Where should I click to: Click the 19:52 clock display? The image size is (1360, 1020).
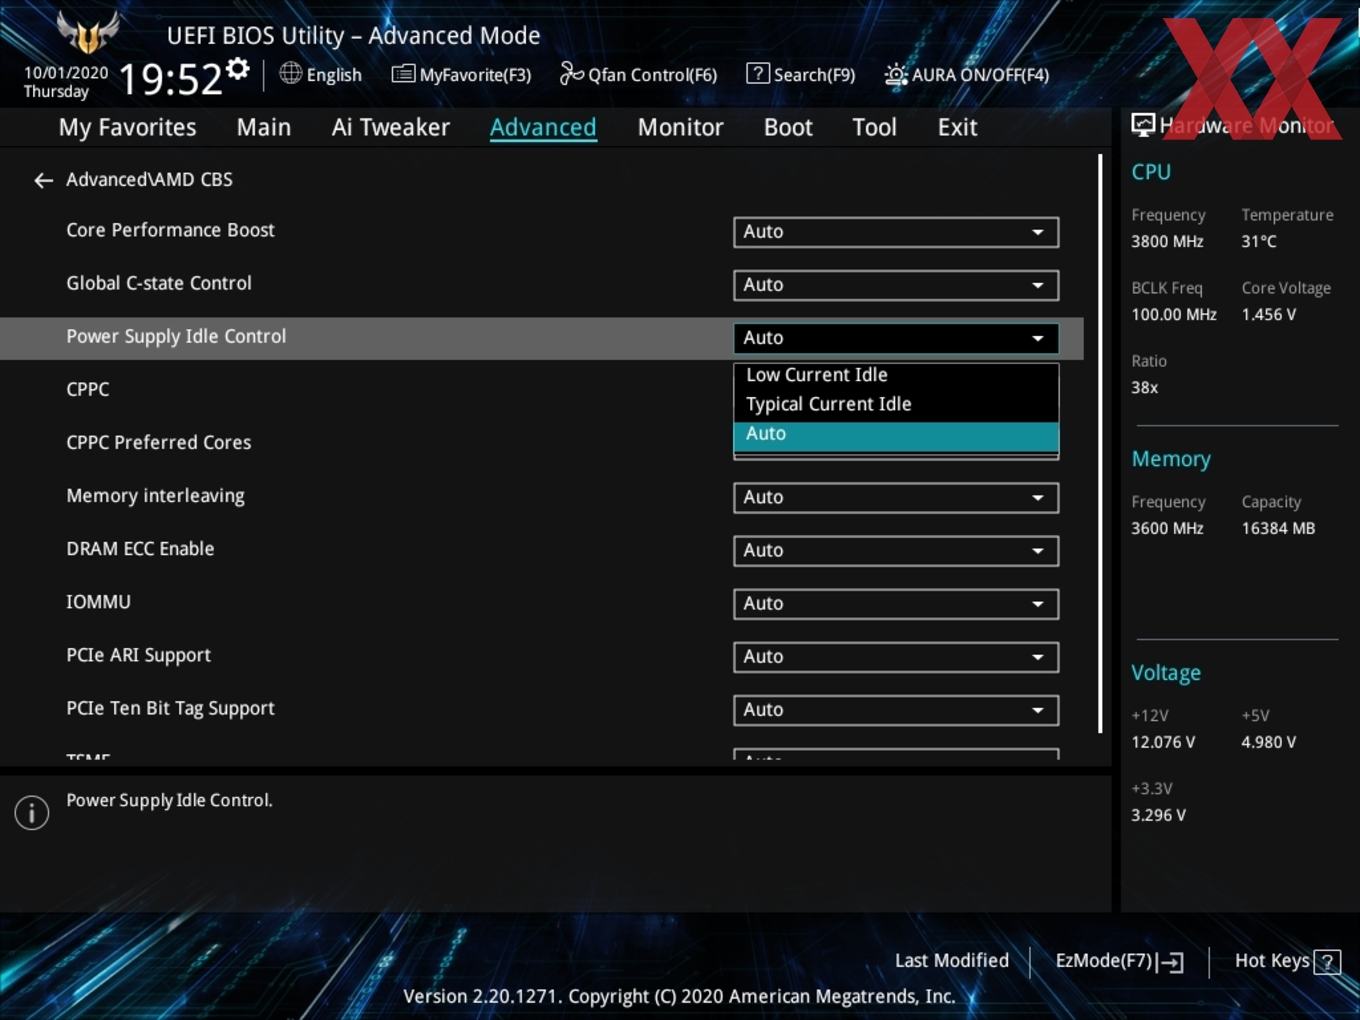coord(170,79)
